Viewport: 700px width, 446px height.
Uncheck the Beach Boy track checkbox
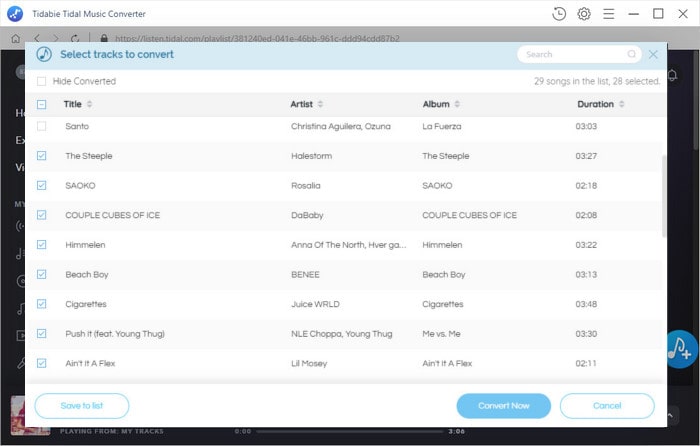(x=42, y=274)
